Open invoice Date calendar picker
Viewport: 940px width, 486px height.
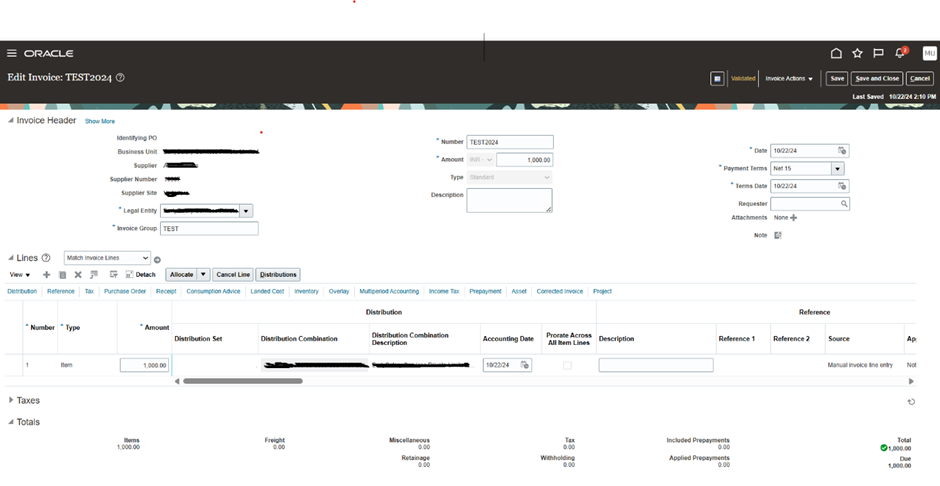coord(842,151)
